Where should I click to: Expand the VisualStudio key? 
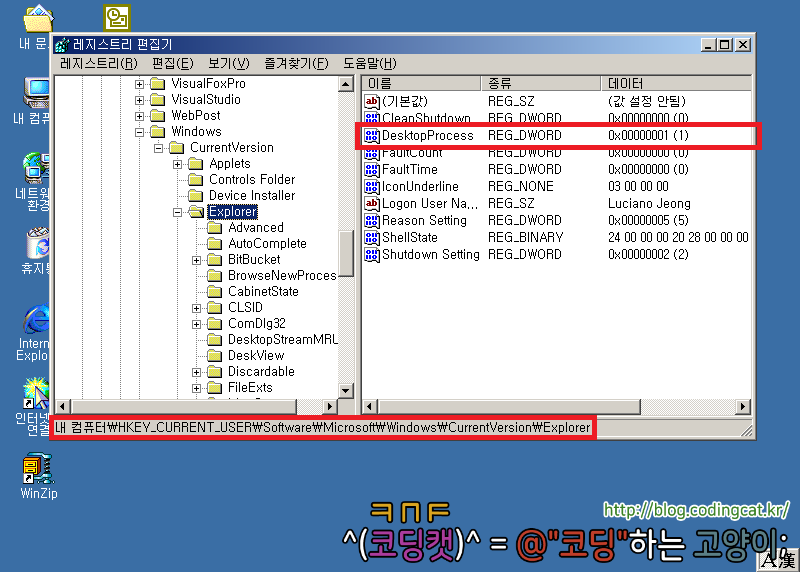click(139, 100)
